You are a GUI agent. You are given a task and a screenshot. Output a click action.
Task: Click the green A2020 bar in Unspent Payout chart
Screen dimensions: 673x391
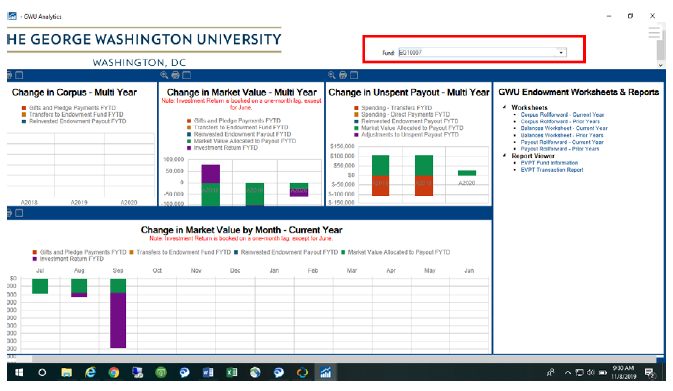[x=467, y=173]
